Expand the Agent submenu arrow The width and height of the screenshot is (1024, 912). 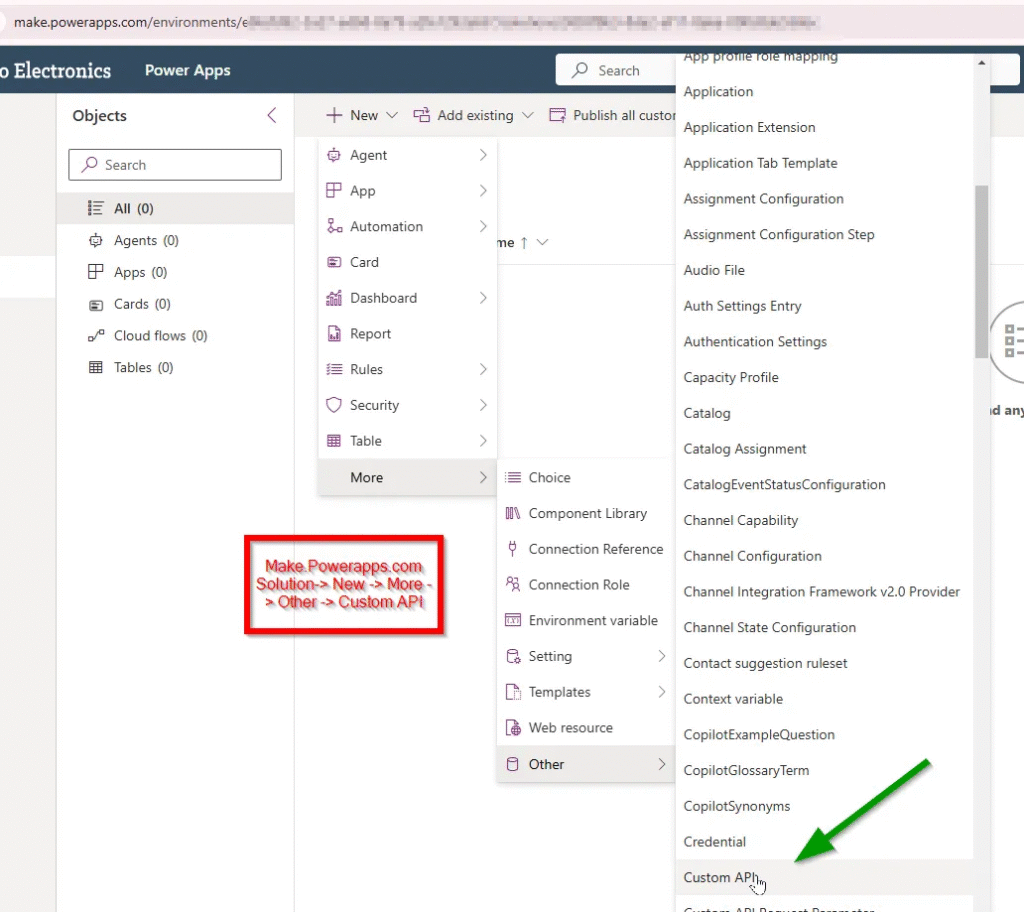(x=483, y=155)
